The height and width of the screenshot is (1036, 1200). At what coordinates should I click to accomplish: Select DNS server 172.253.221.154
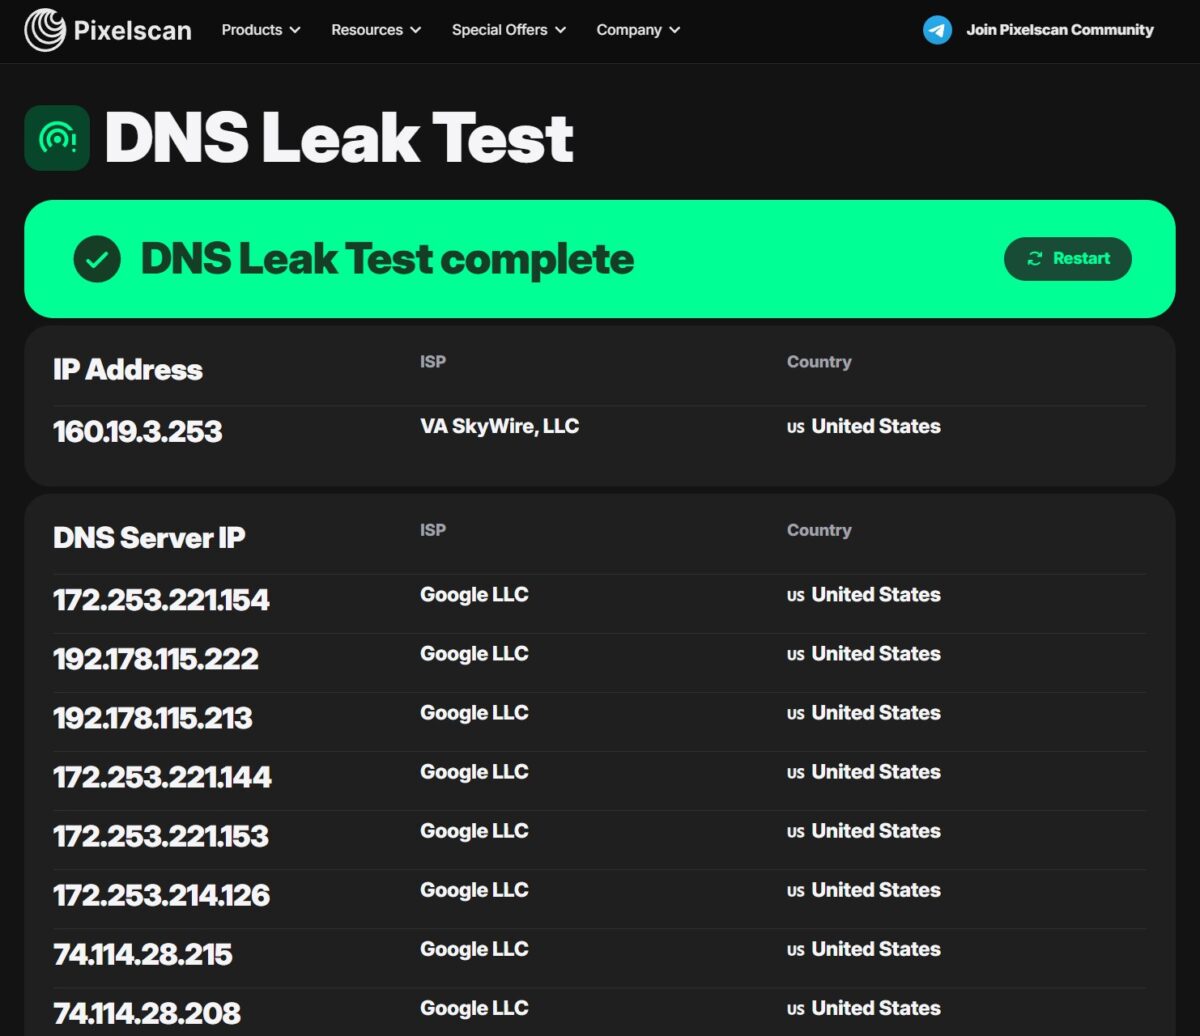[x=161, y=600]
